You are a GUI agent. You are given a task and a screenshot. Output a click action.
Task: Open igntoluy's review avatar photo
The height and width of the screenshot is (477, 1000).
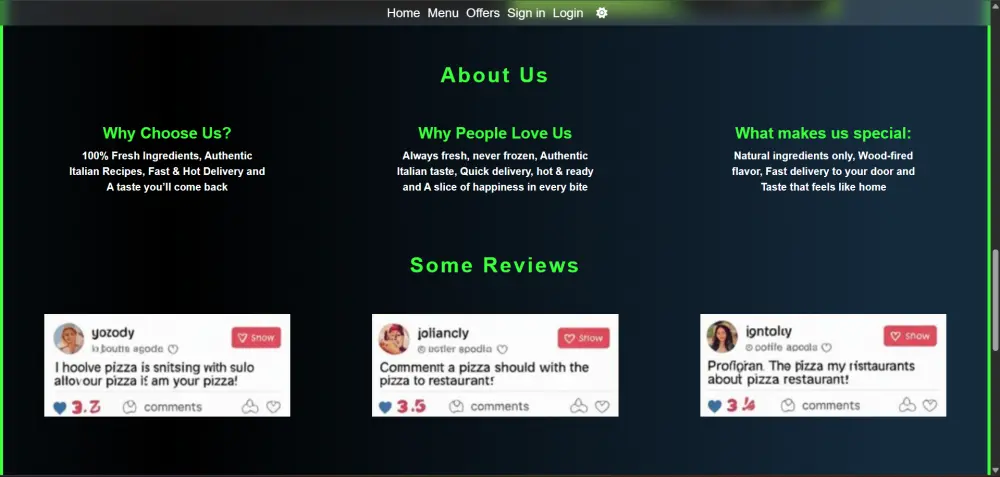tap(722, 337)
